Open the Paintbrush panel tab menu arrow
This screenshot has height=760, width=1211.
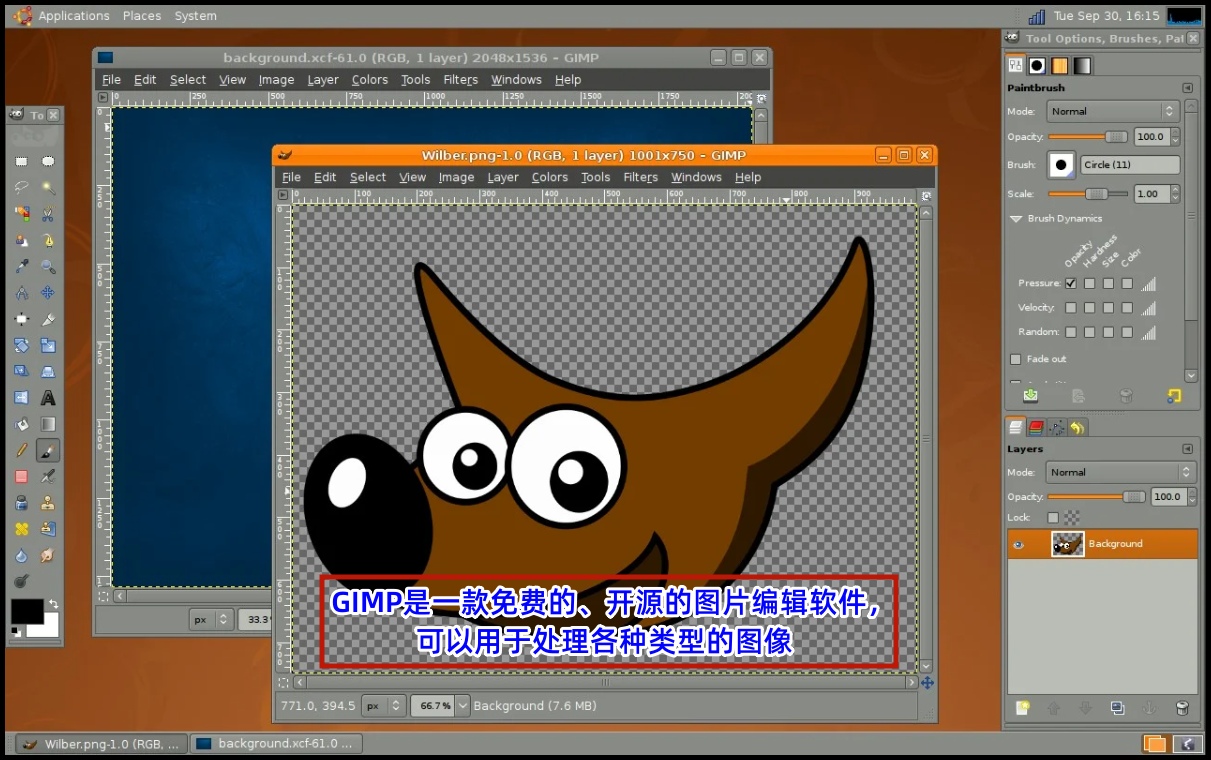[x=1187, y=88]
